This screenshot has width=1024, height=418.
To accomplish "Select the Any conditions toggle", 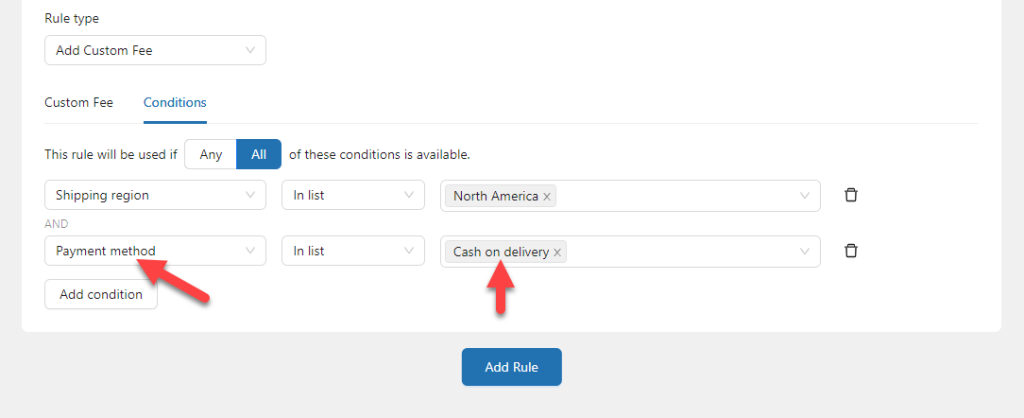I will [210, 154].
